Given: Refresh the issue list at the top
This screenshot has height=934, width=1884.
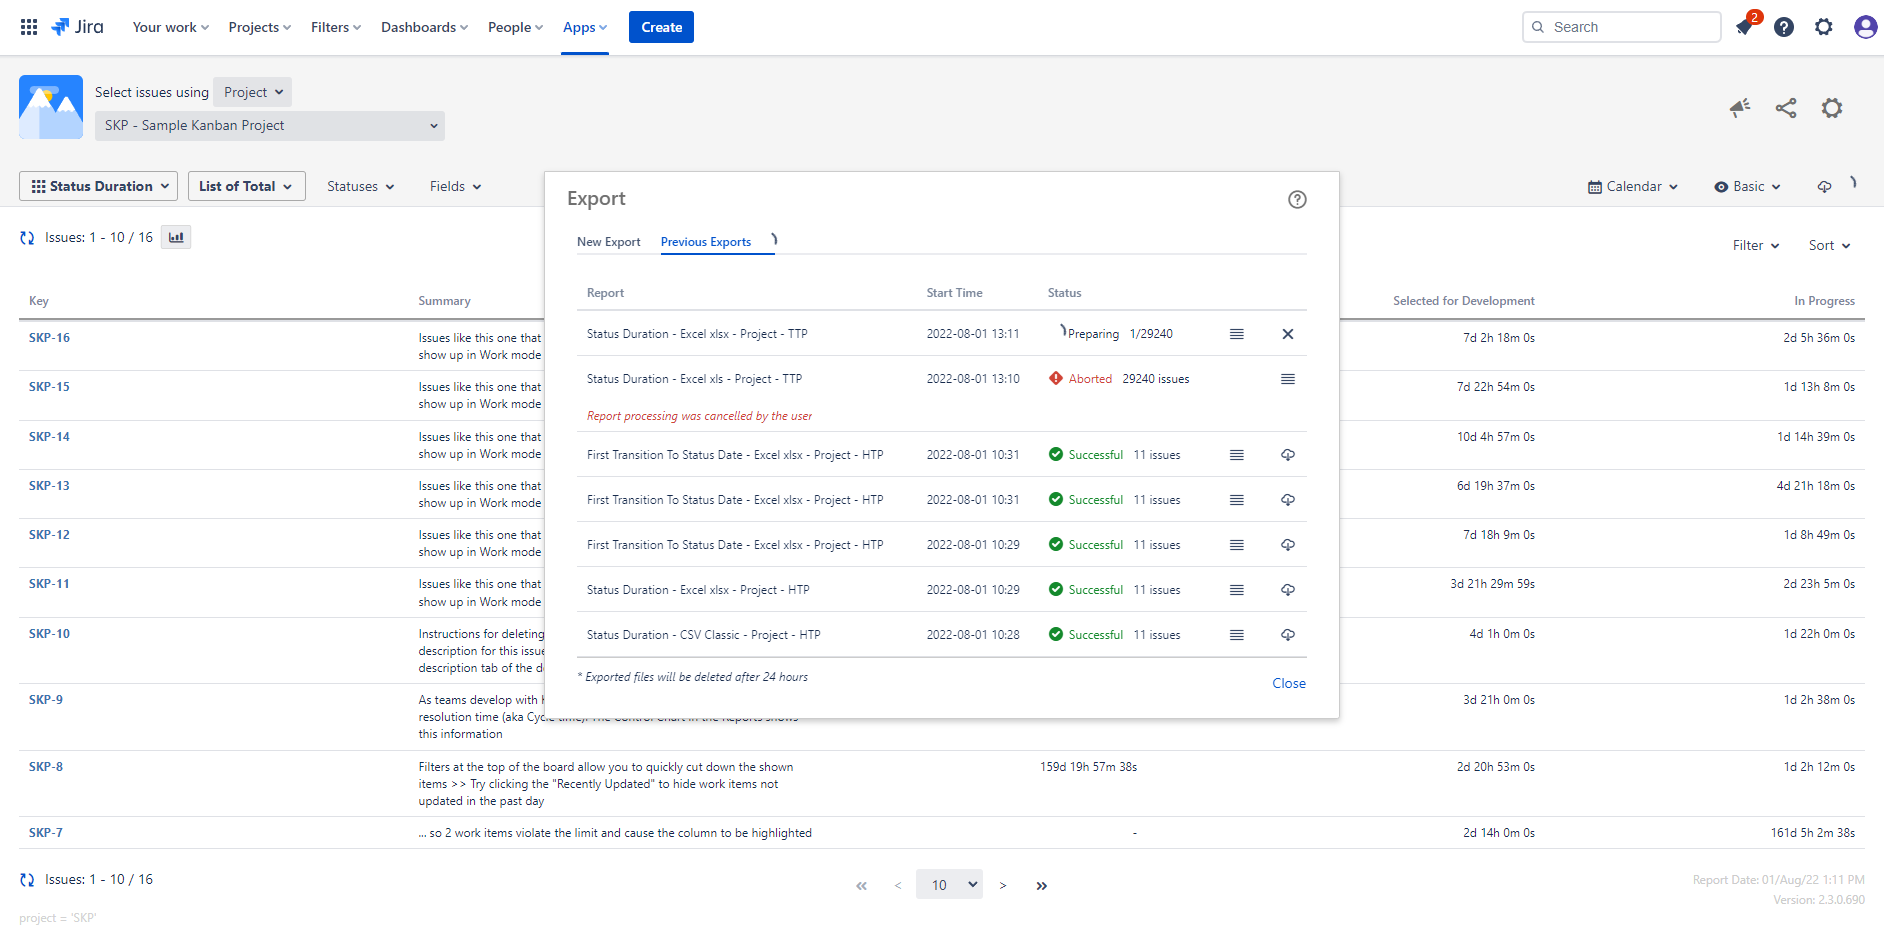Looking at the screenshot, I should (x=27, y=238).
